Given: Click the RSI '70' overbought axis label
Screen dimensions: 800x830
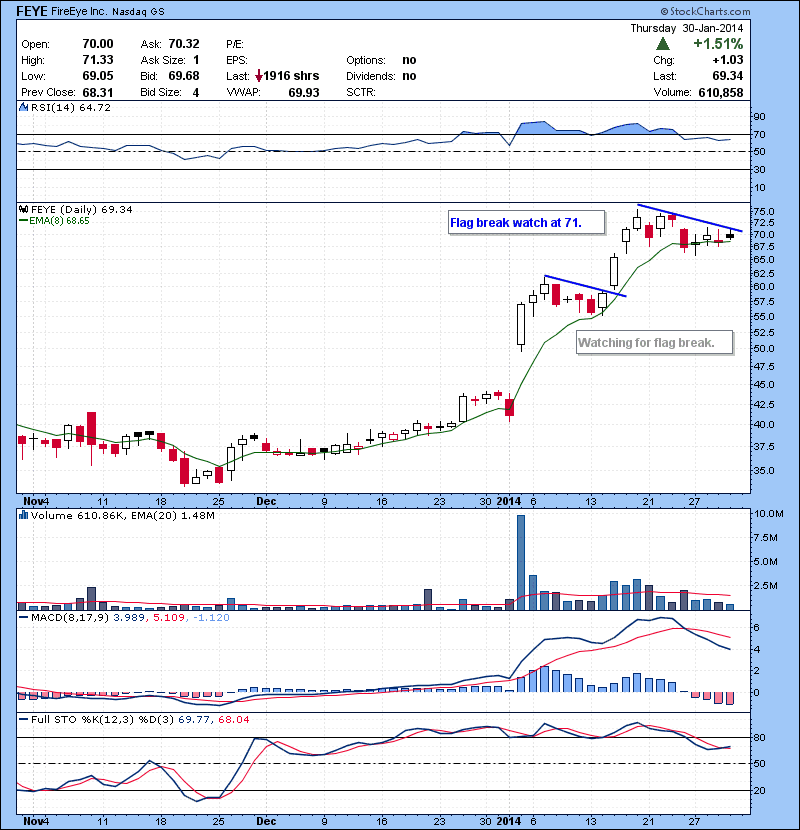Looking at the screenshot, I should coord(759,134).
